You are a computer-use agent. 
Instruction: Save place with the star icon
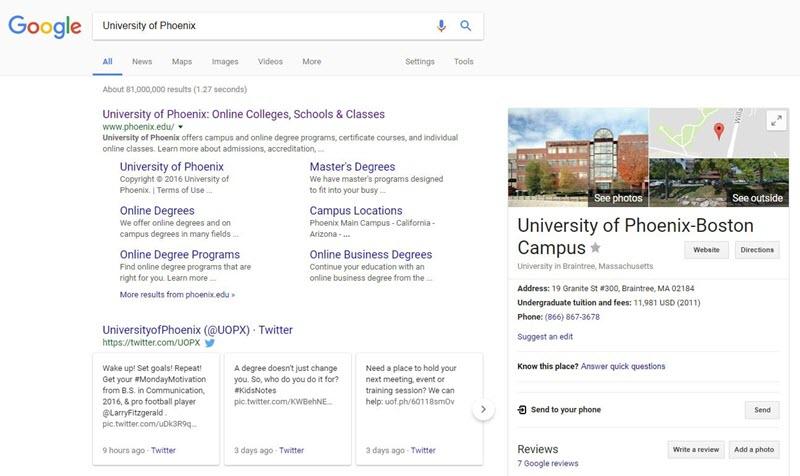pyautogui.click(x=595, y=248)
